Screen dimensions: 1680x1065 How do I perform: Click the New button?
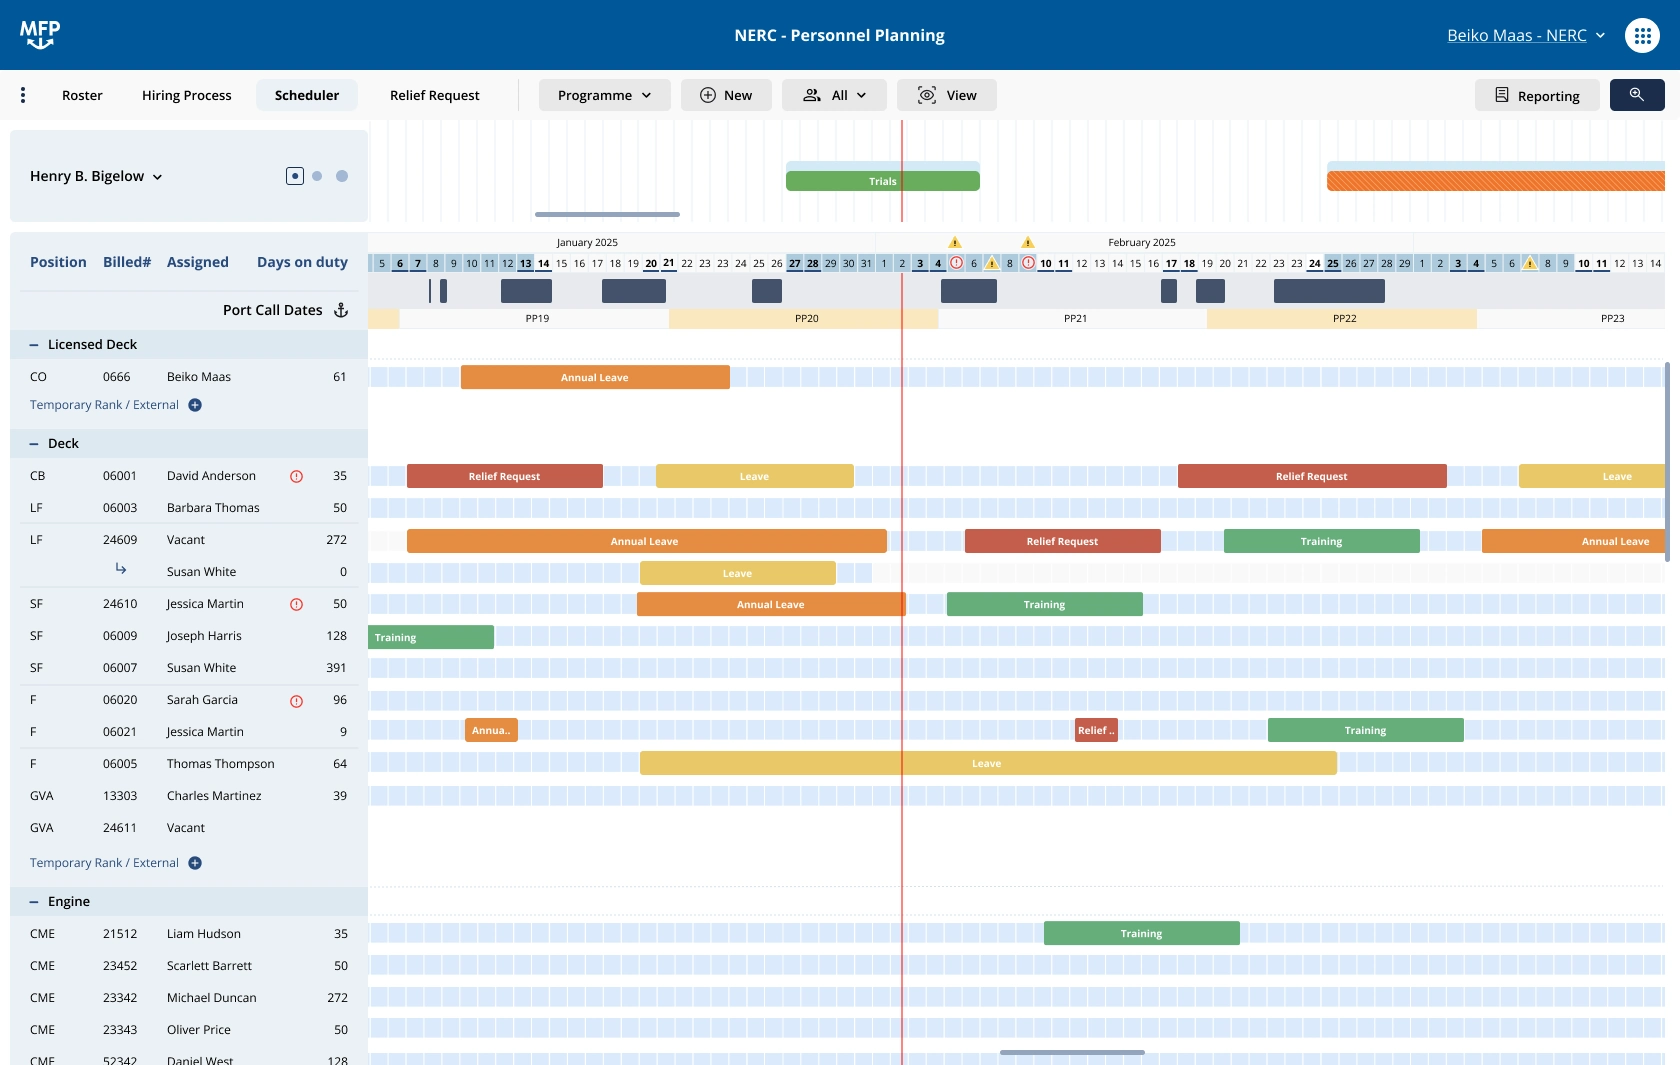(x=726, y=95)
